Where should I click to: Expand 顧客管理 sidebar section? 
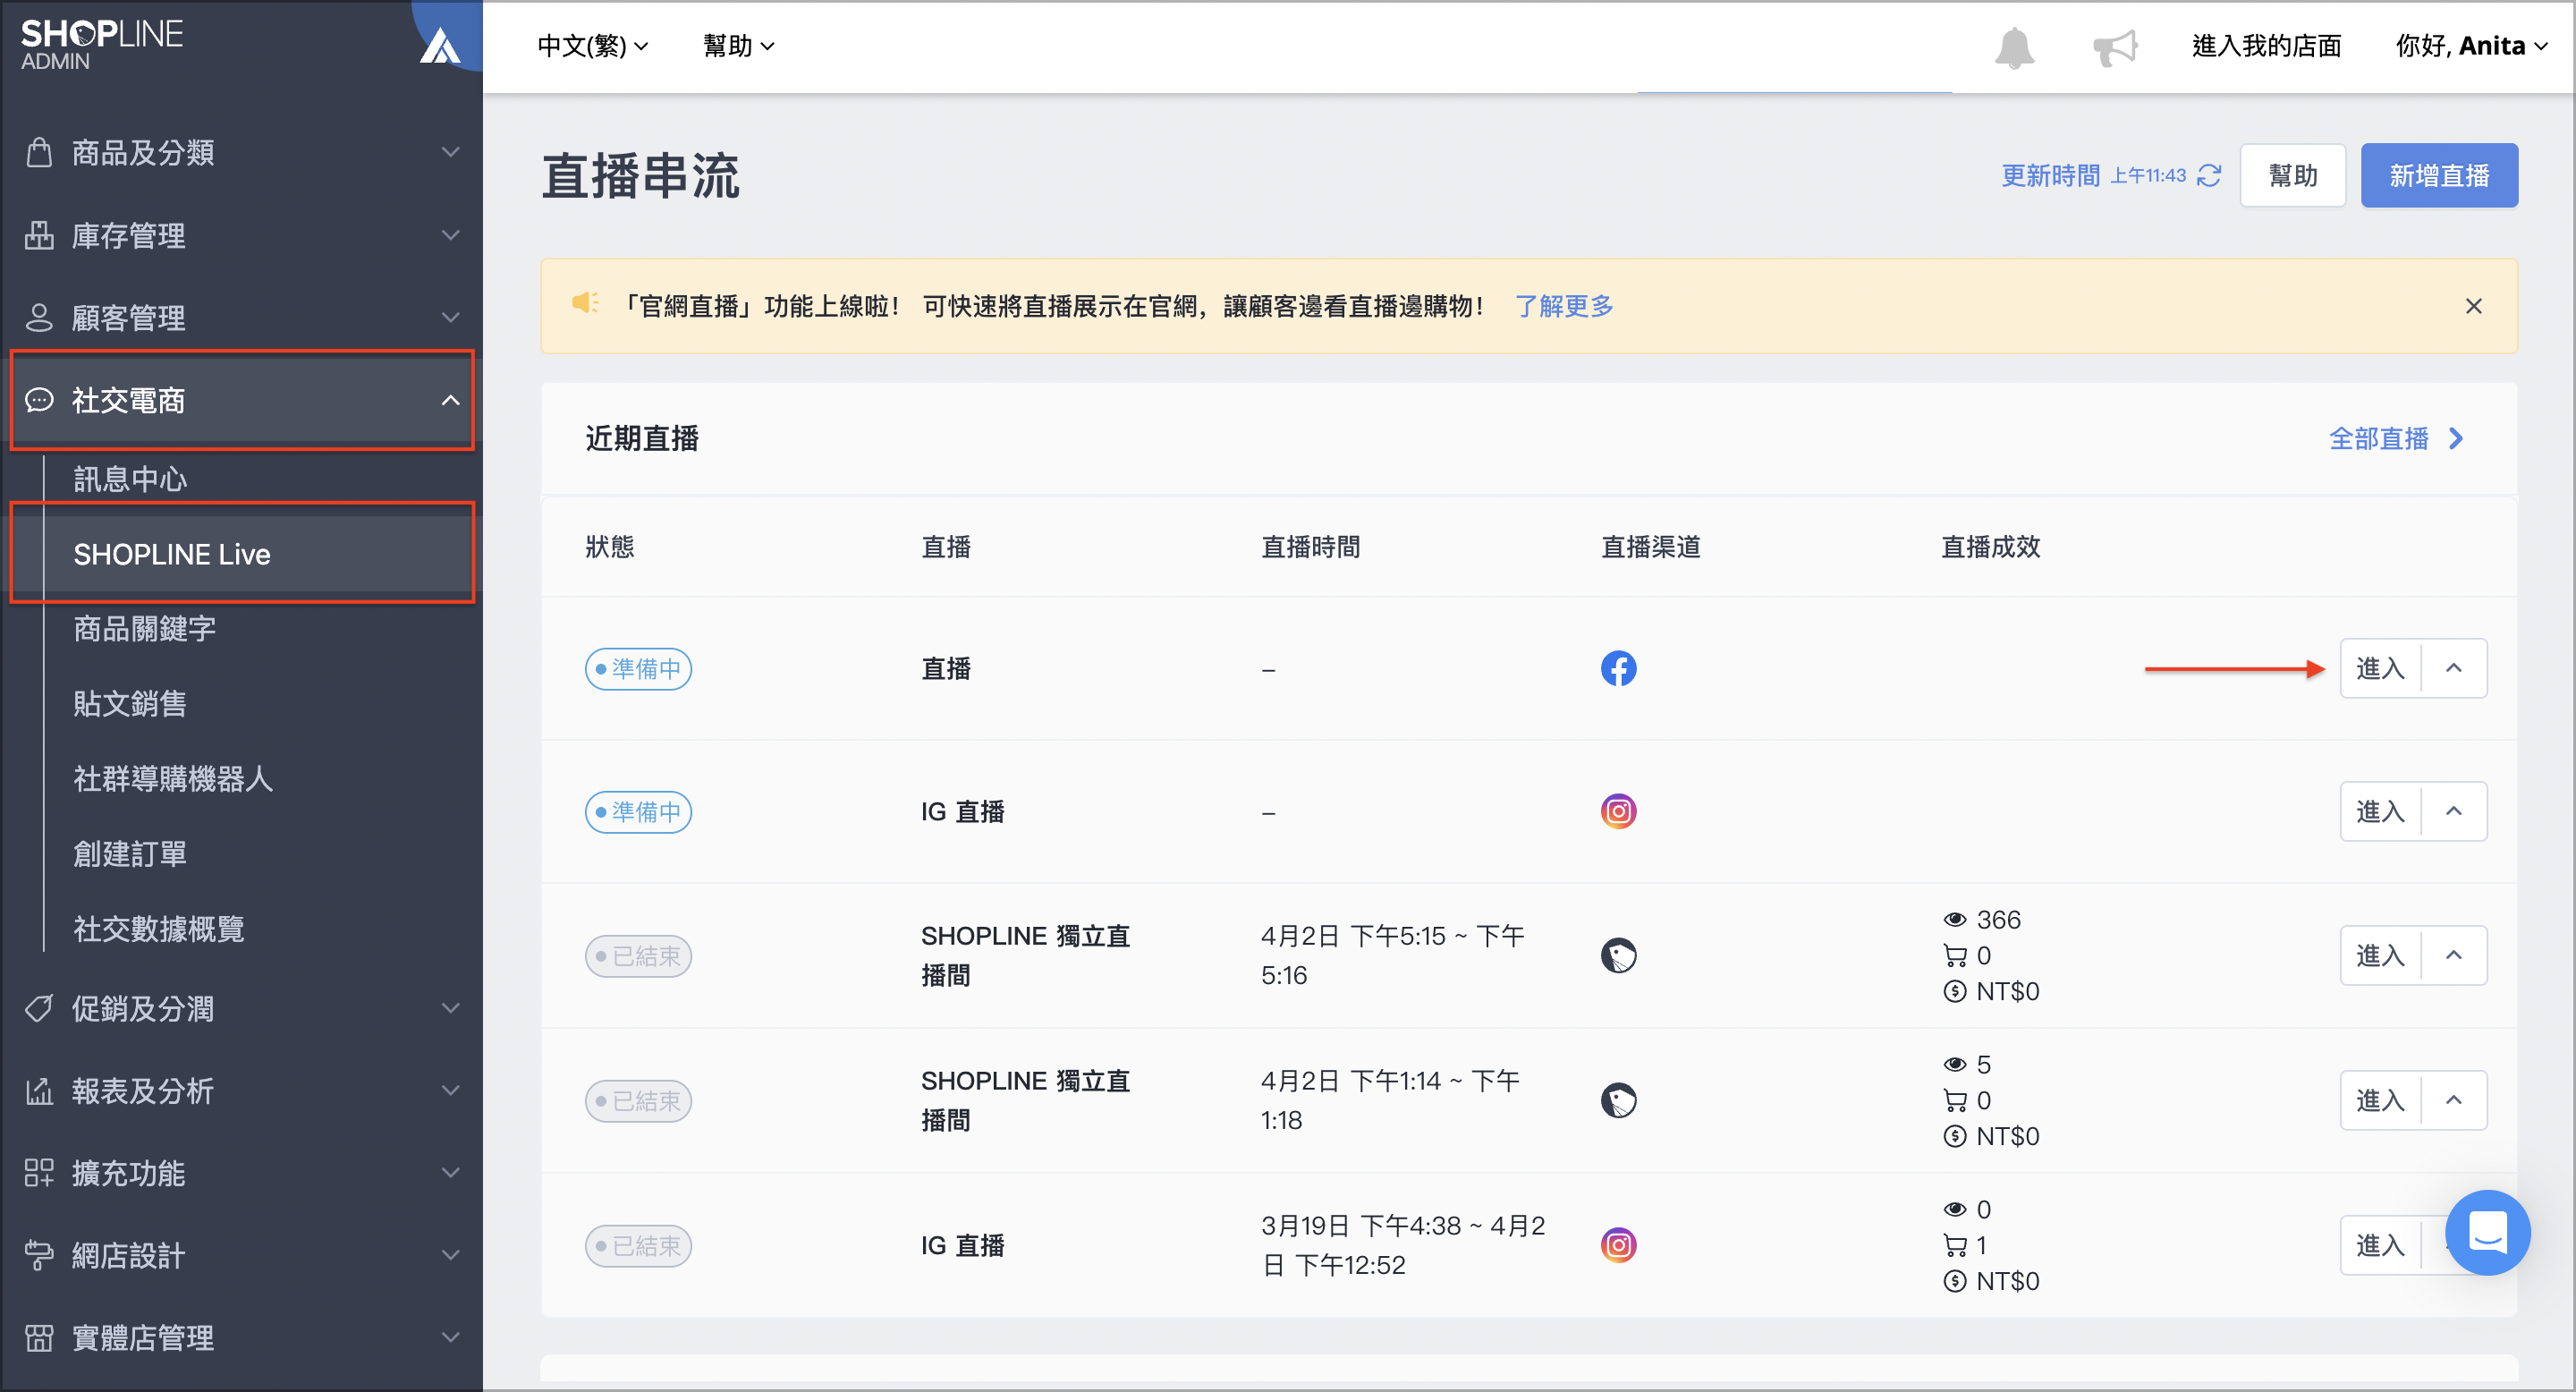pyautogui.click(x=451, y=317)
